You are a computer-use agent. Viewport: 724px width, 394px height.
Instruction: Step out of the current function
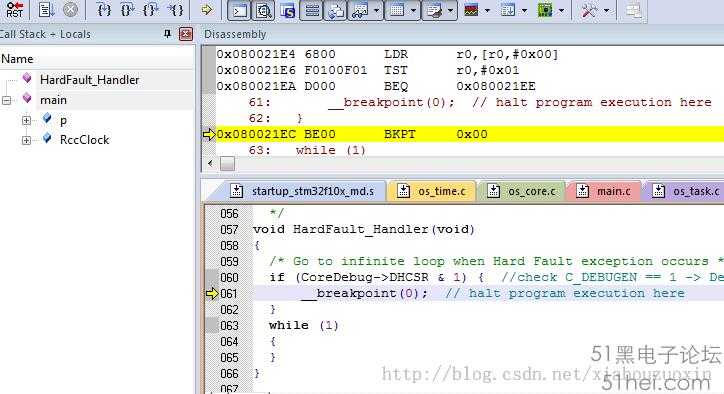point(151,10)
